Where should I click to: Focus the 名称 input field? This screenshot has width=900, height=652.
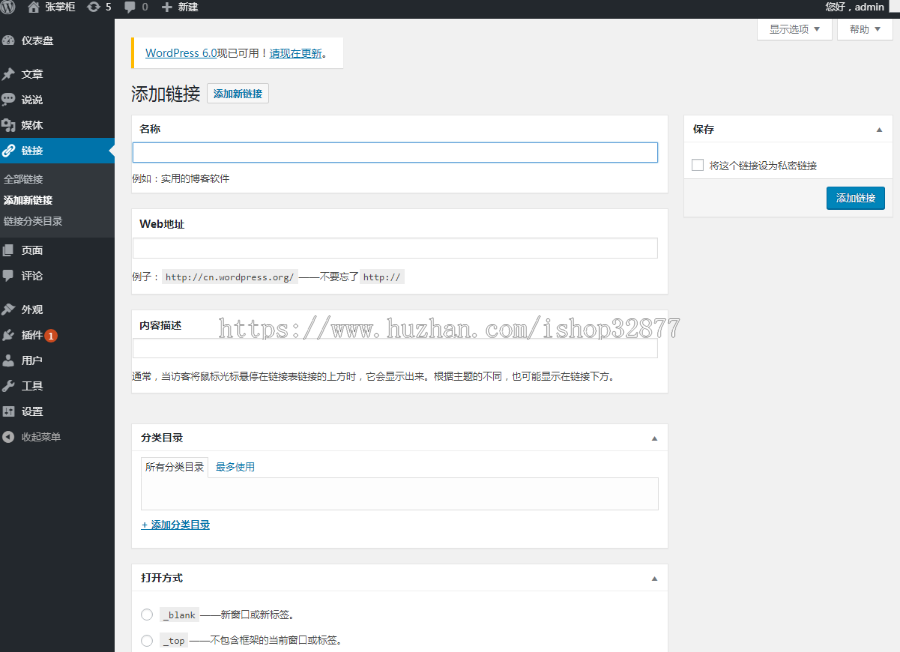click(x=395, y=153)
